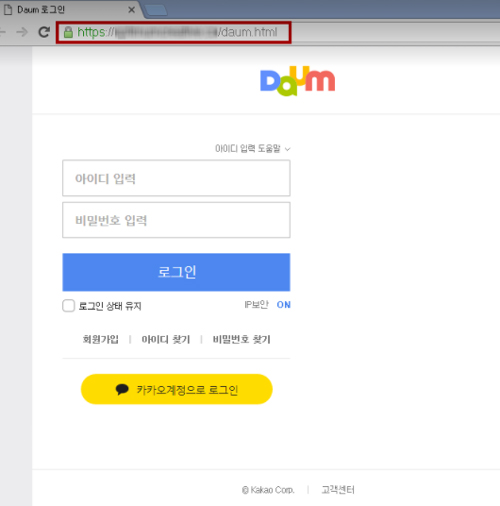The width and height of the screenshot is (500, 506).
Task: Open the 비밀번호 찾기 link
Action: 241,339
